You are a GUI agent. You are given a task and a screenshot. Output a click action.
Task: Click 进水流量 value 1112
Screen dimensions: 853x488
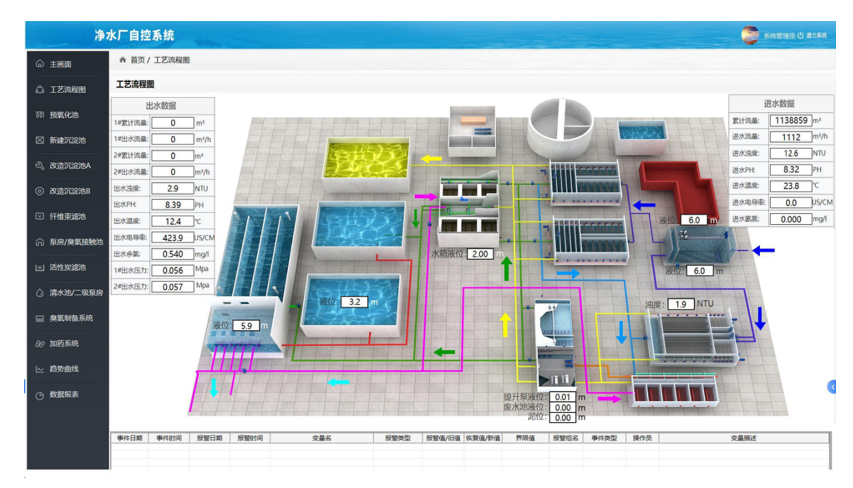click(791, 137)
